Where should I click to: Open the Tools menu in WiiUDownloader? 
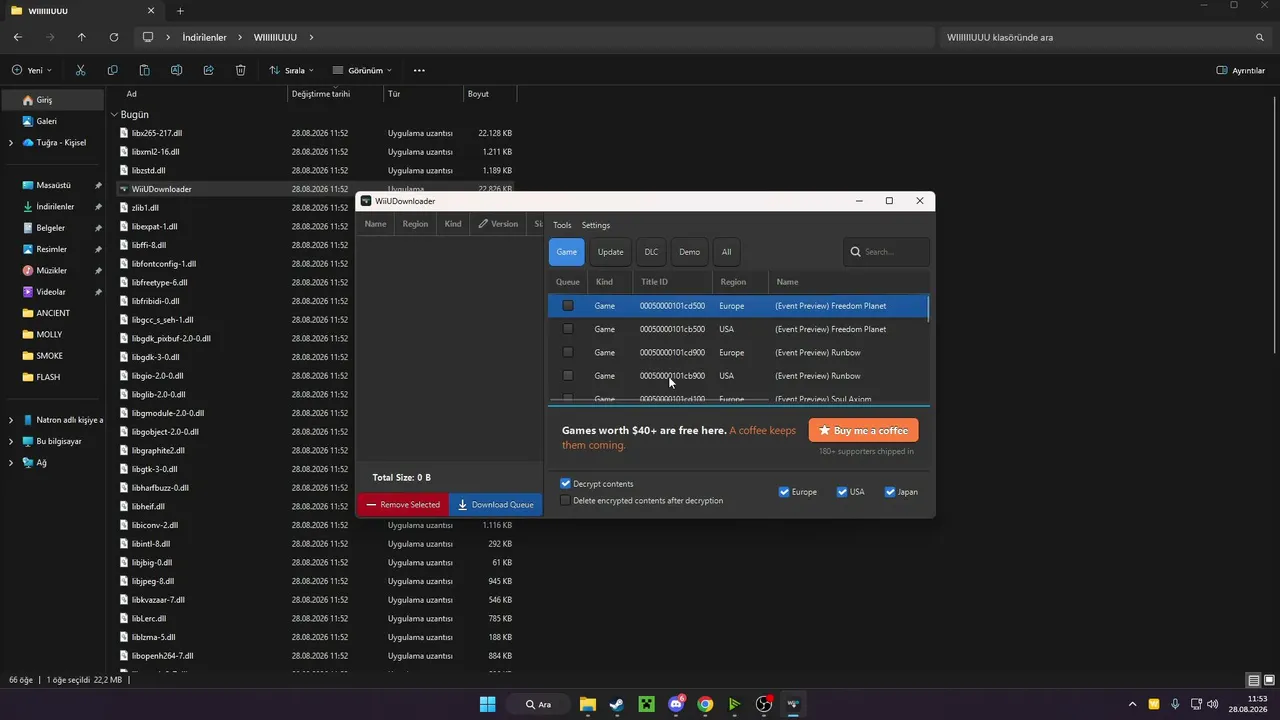click(x=562, y=225)
